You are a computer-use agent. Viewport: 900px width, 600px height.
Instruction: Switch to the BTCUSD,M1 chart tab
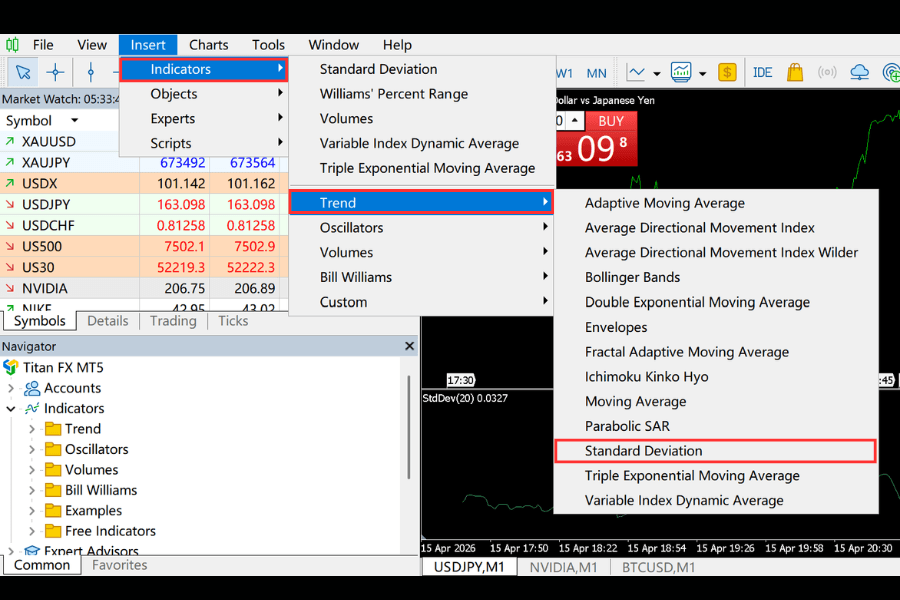coord(658,567)
